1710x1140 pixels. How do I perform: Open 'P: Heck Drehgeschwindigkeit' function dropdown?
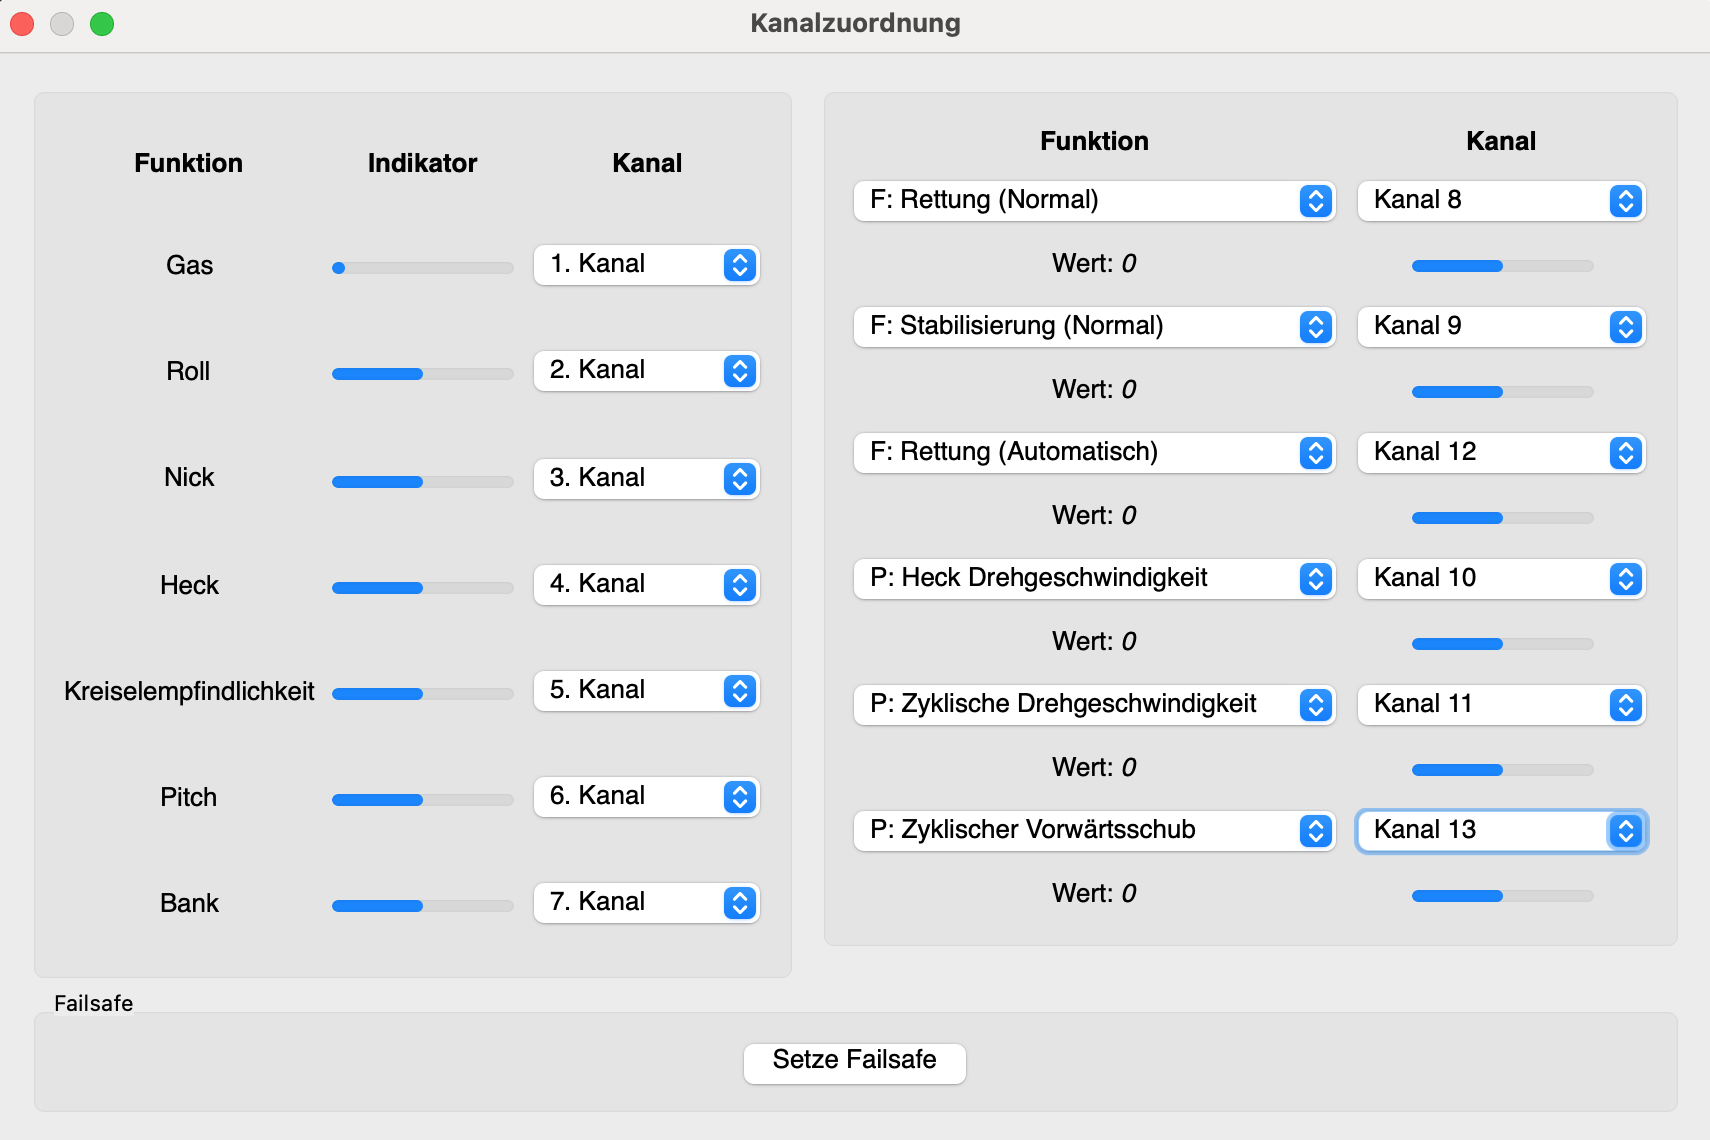(1094, 579)
